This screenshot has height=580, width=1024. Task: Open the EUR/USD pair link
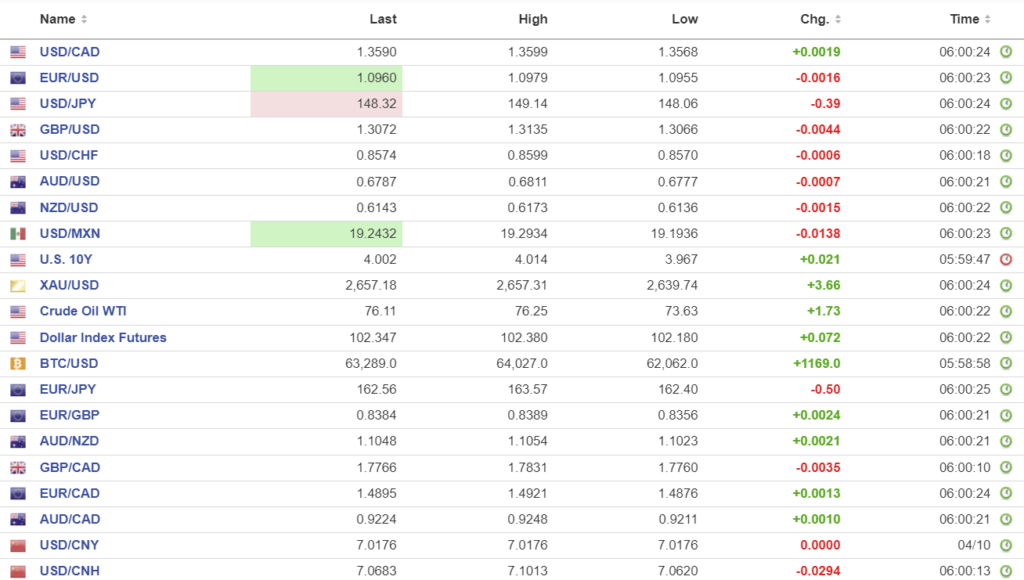click(69, 78)
